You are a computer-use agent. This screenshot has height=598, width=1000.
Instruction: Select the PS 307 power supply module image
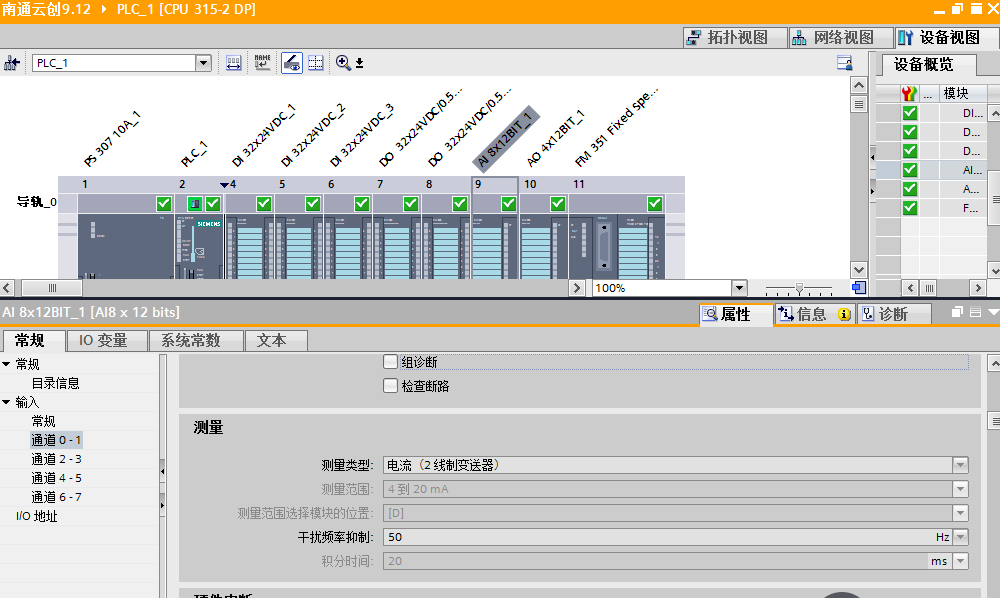point(126,247)
